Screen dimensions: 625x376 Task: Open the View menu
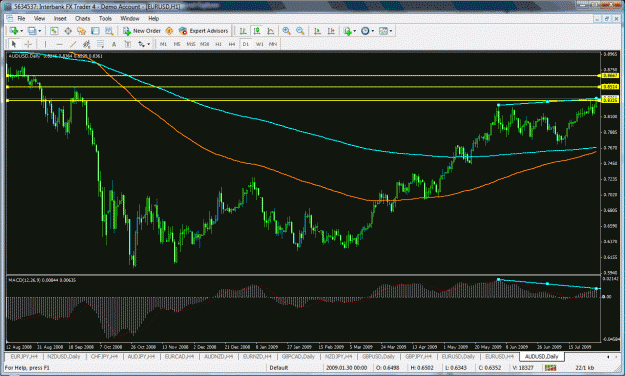pos(39,18)
